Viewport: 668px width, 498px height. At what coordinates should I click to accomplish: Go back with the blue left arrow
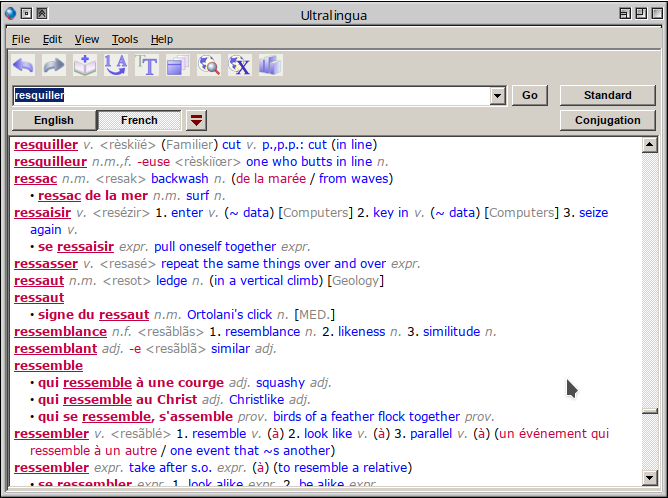click(x=23, y=66)
